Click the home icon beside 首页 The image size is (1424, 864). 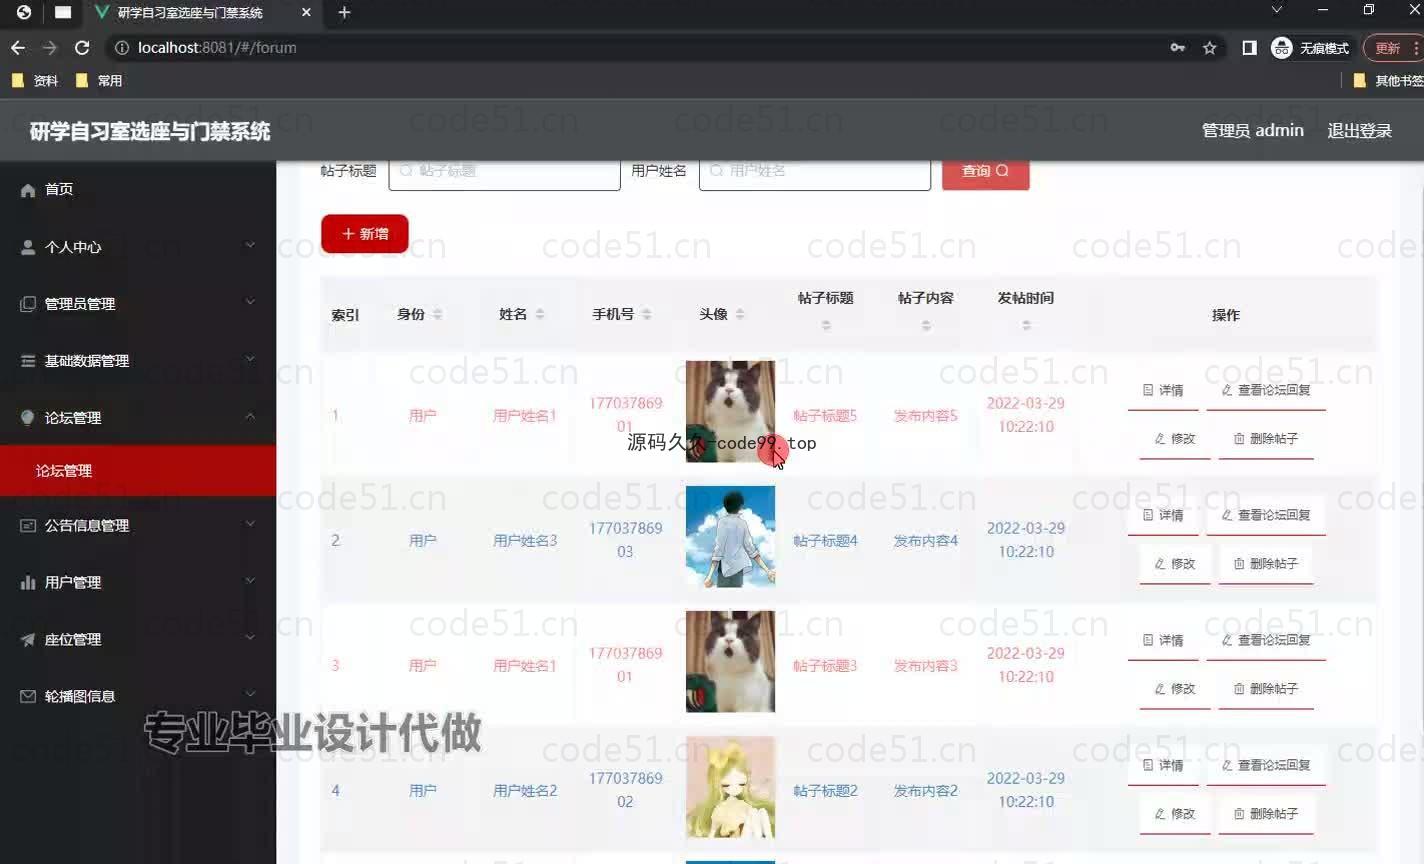click(x=28, y=190)
